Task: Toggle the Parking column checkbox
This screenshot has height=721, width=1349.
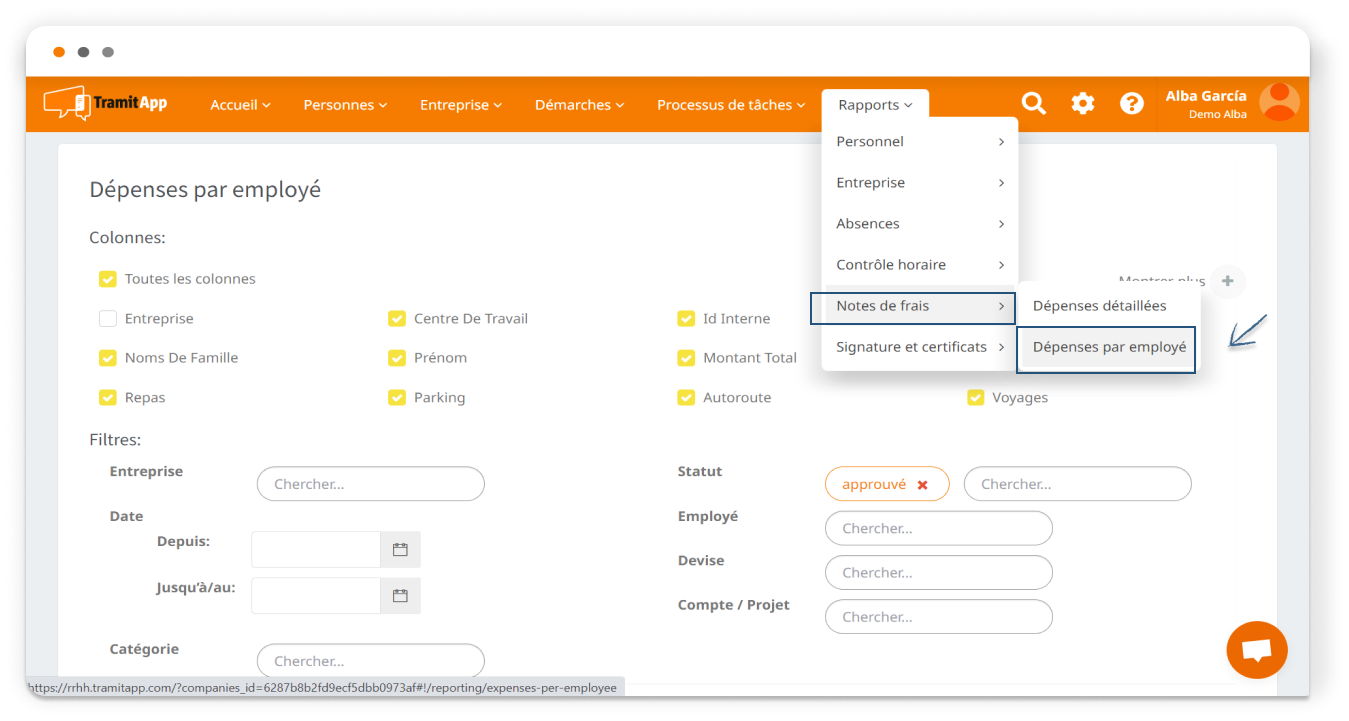Action: click(397, 398)
